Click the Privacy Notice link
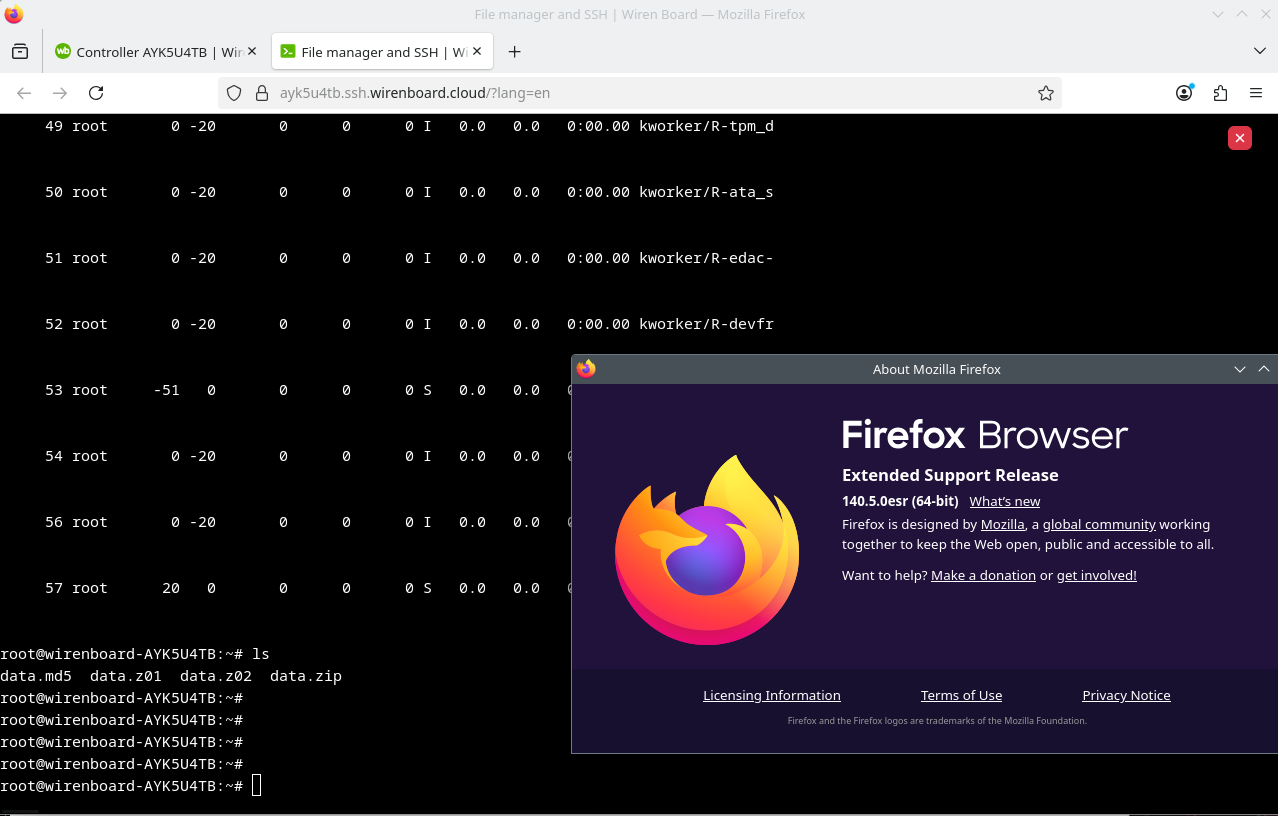The image size is (1278, 816). coord(1126,695)
